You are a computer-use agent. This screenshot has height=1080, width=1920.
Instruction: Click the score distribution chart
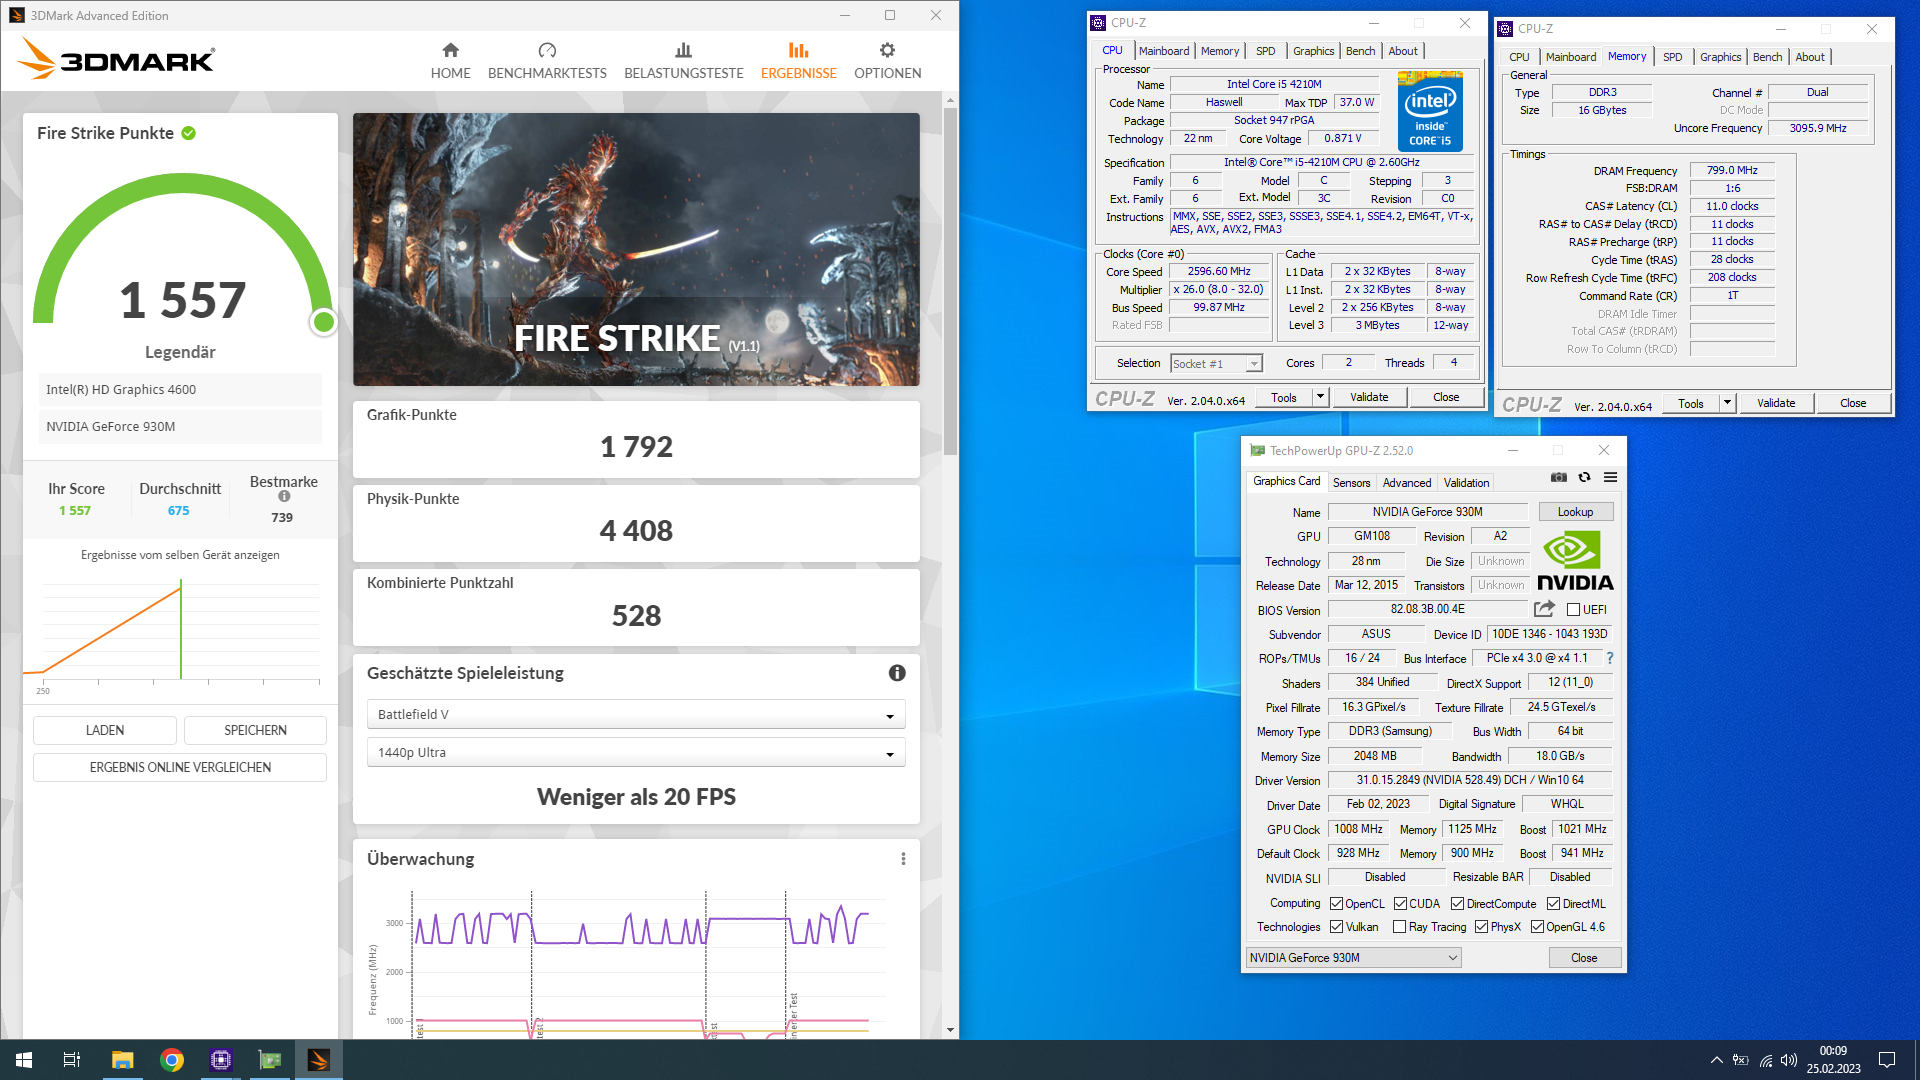click(181, 634)
